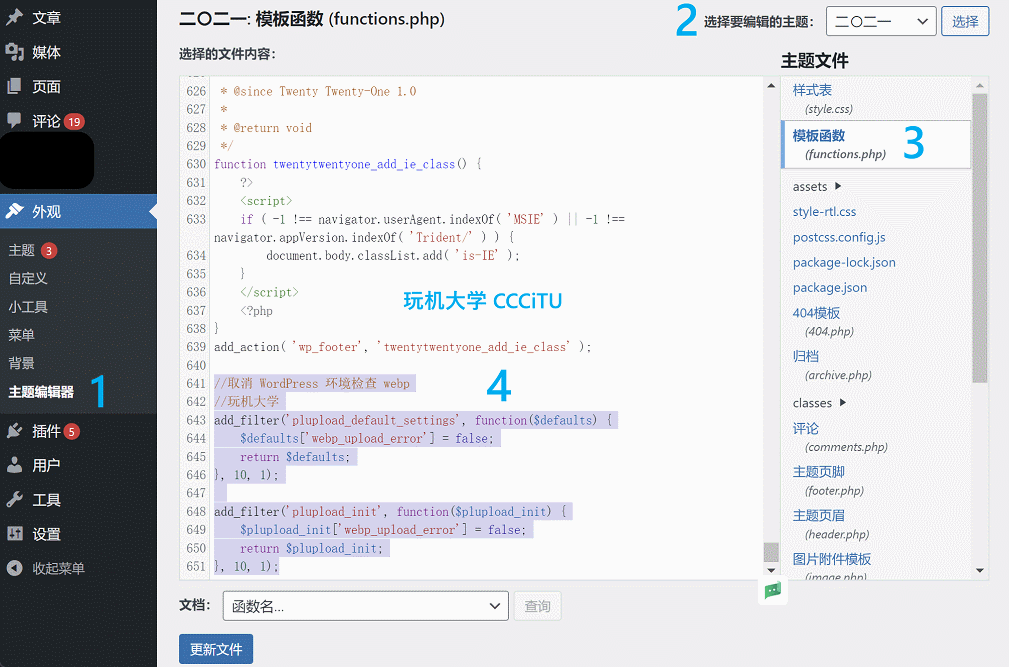
Task: Open the 工具 (Tools) wrench icon
Action: pos(13,500)
